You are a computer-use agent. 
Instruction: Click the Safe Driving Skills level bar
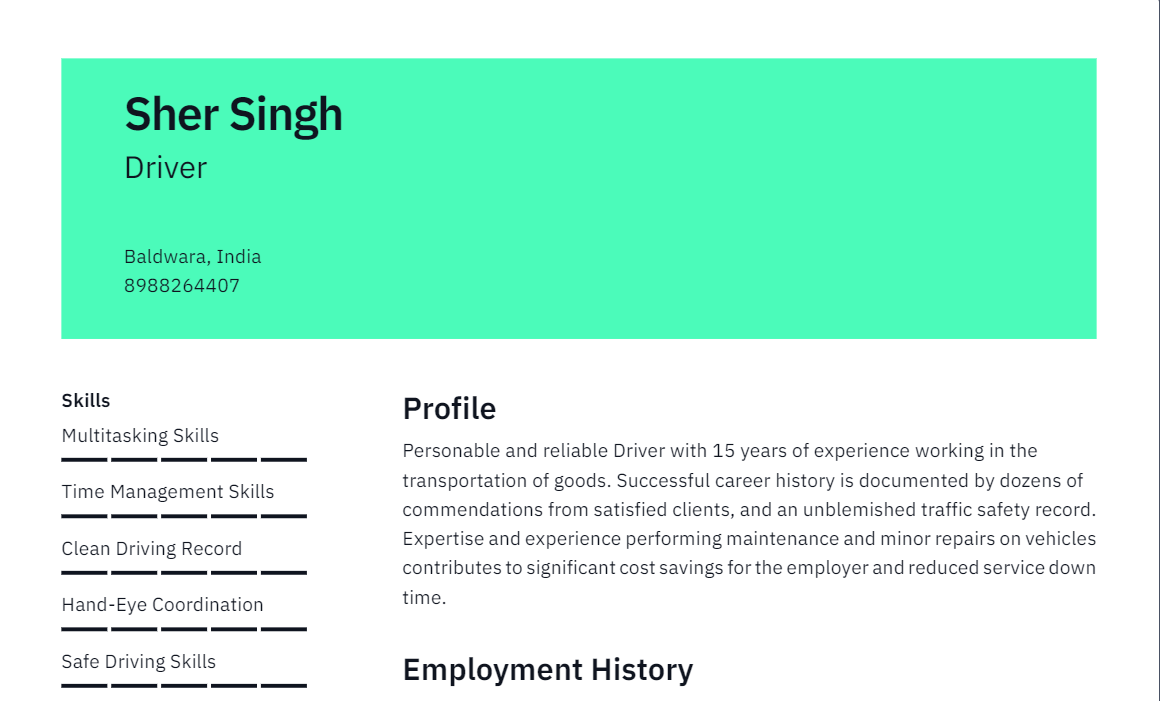pos(184,685)
